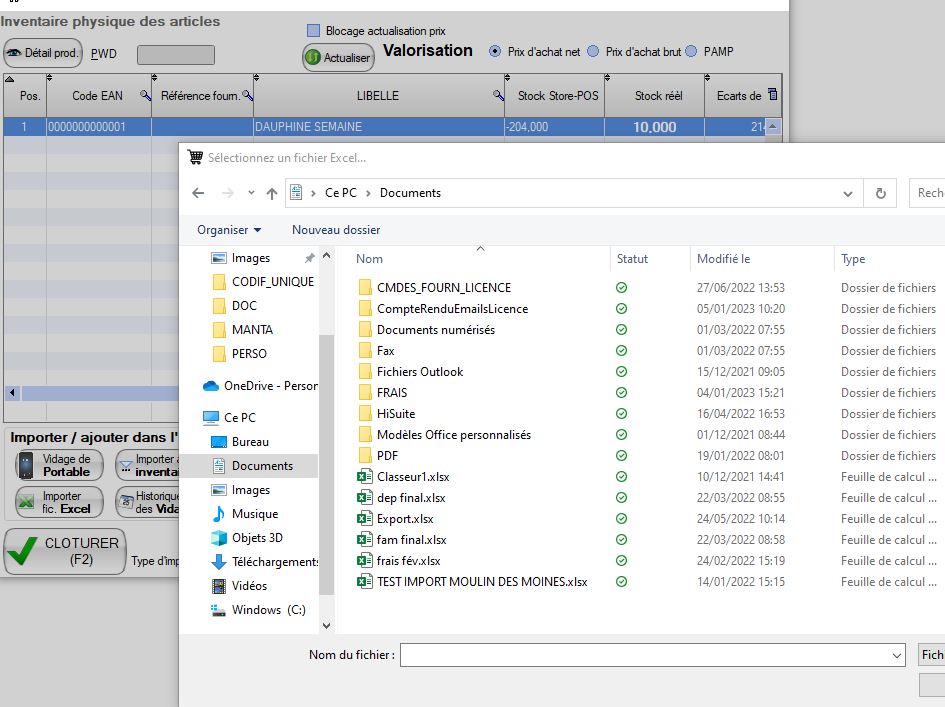Click the Vidage de Portable button

[58, 465]
